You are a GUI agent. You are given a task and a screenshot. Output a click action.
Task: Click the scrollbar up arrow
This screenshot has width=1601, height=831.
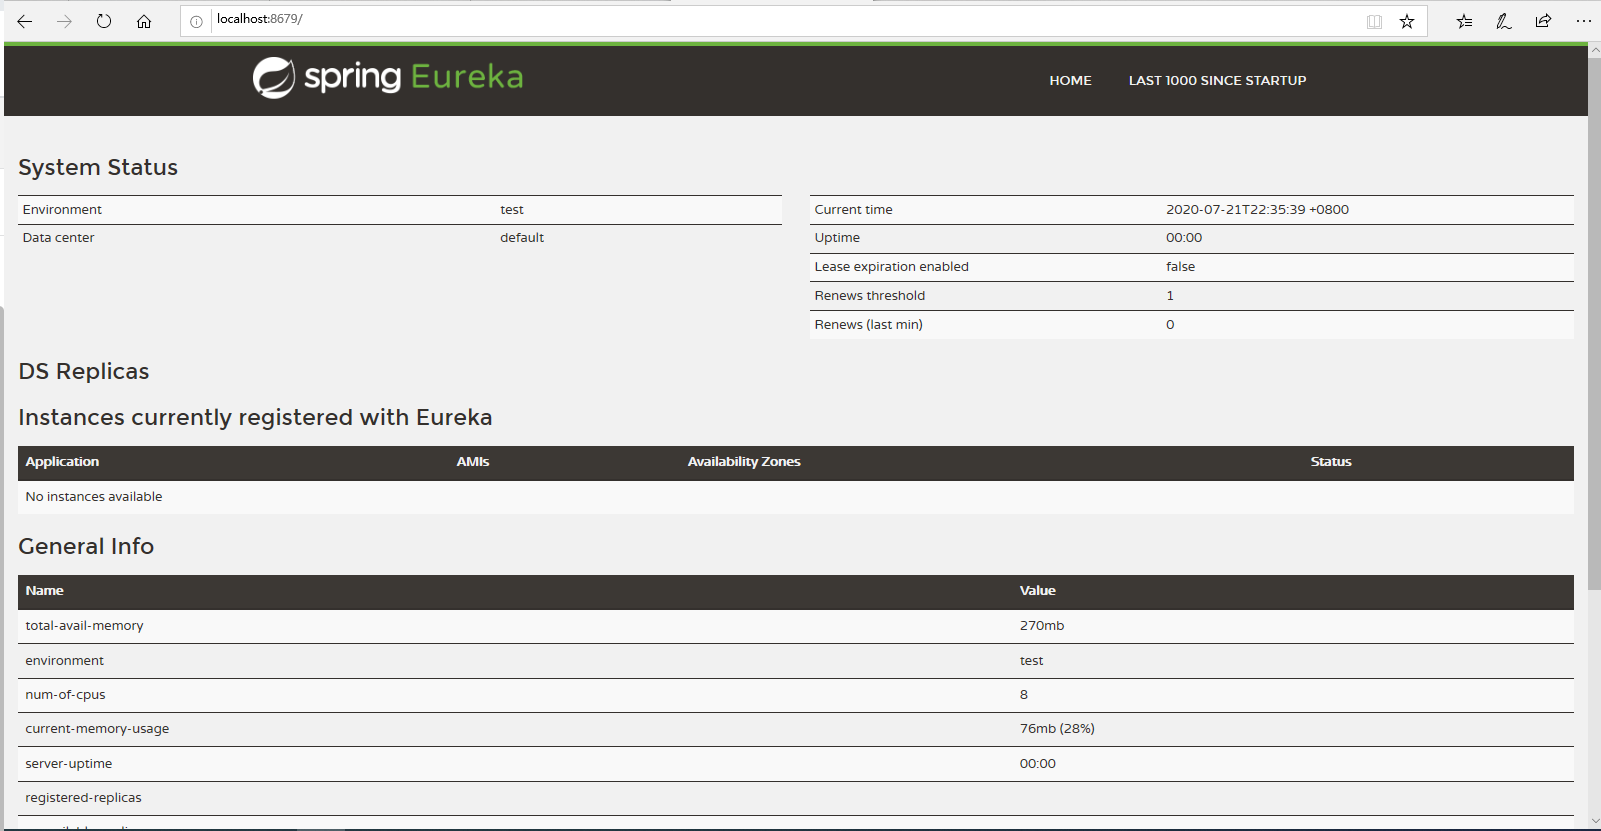click(x=1594, y=49)
